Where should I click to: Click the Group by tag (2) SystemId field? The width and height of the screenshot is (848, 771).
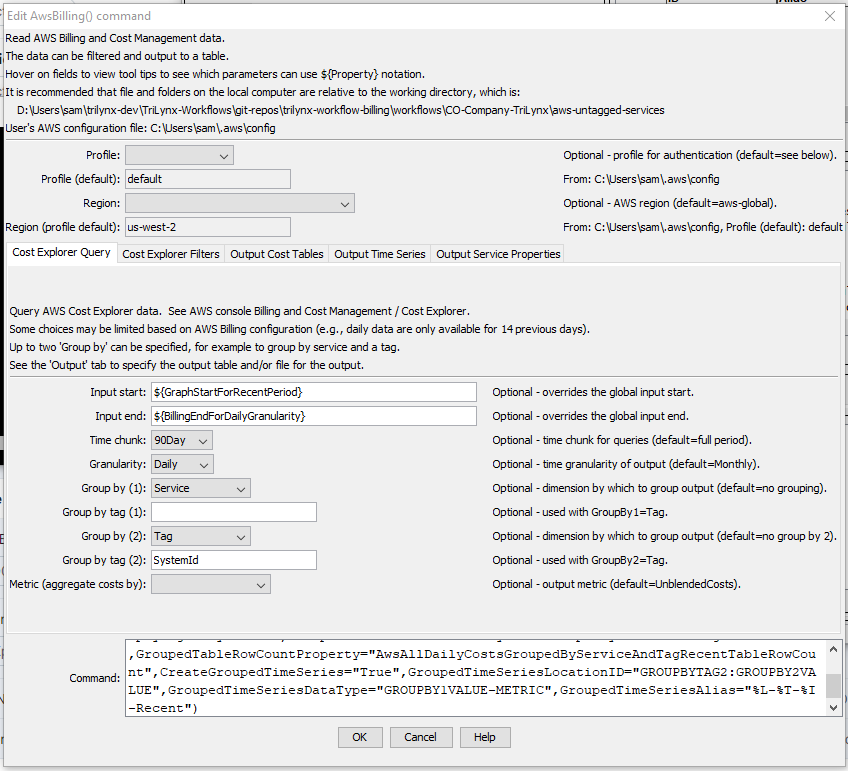click(x=234, y=561)
